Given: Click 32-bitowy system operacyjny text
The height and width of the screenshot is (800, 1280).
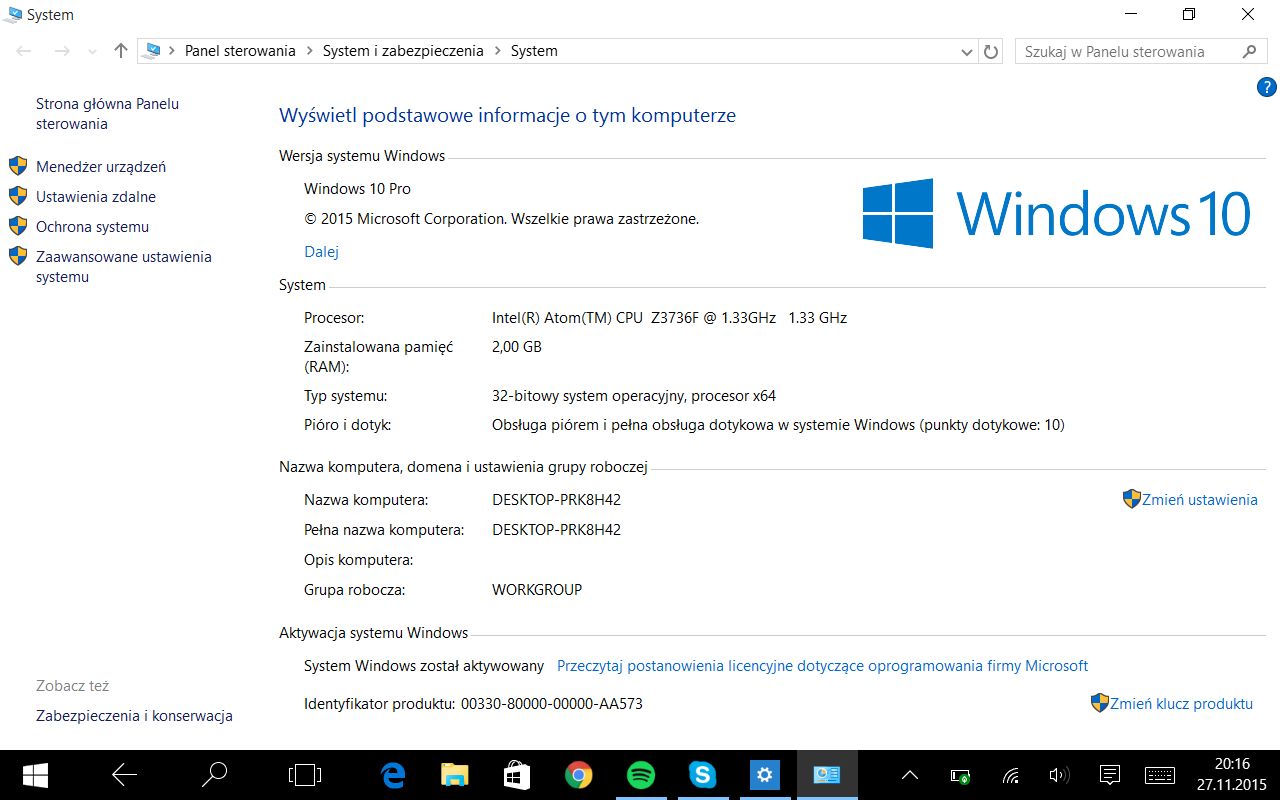Looking at the screenshot, I should [x=634, y=396].
